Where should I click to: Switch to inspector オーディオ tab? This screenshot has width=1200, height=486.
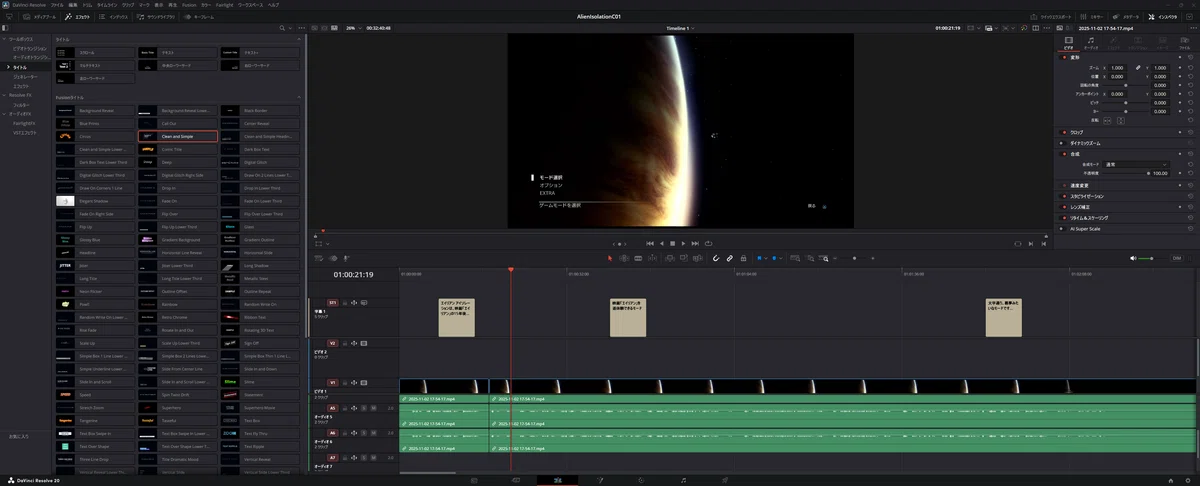[x=1091, y=42]
